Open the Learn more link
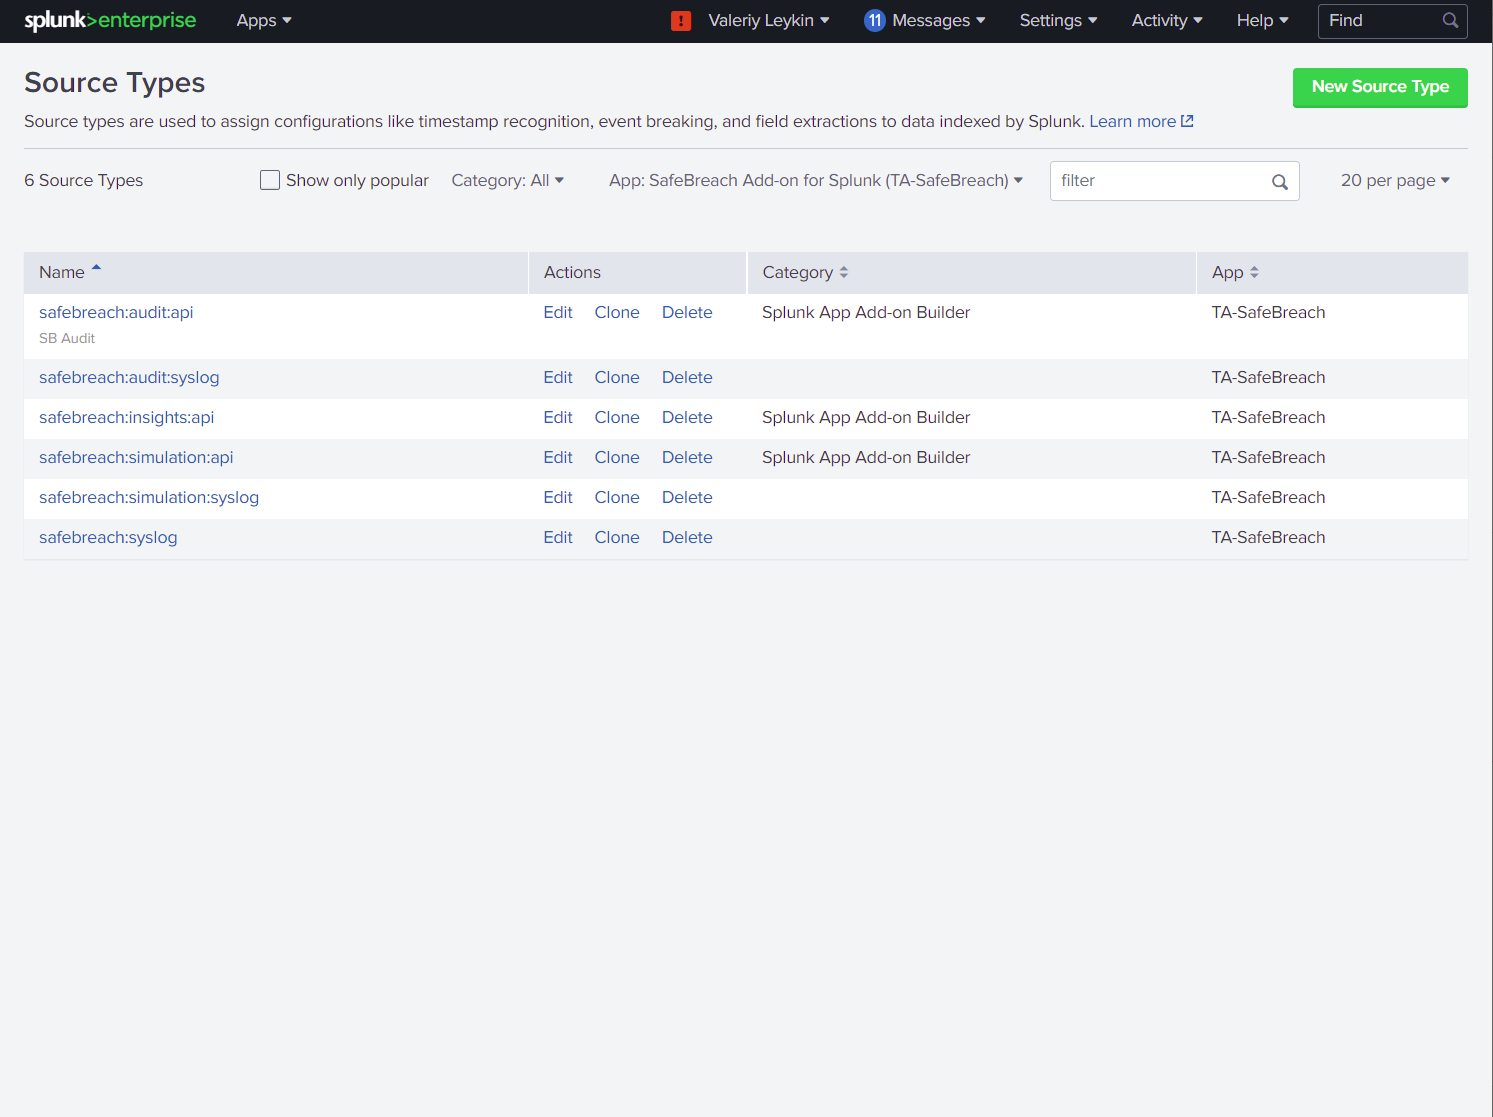 tap(1132, 121)
